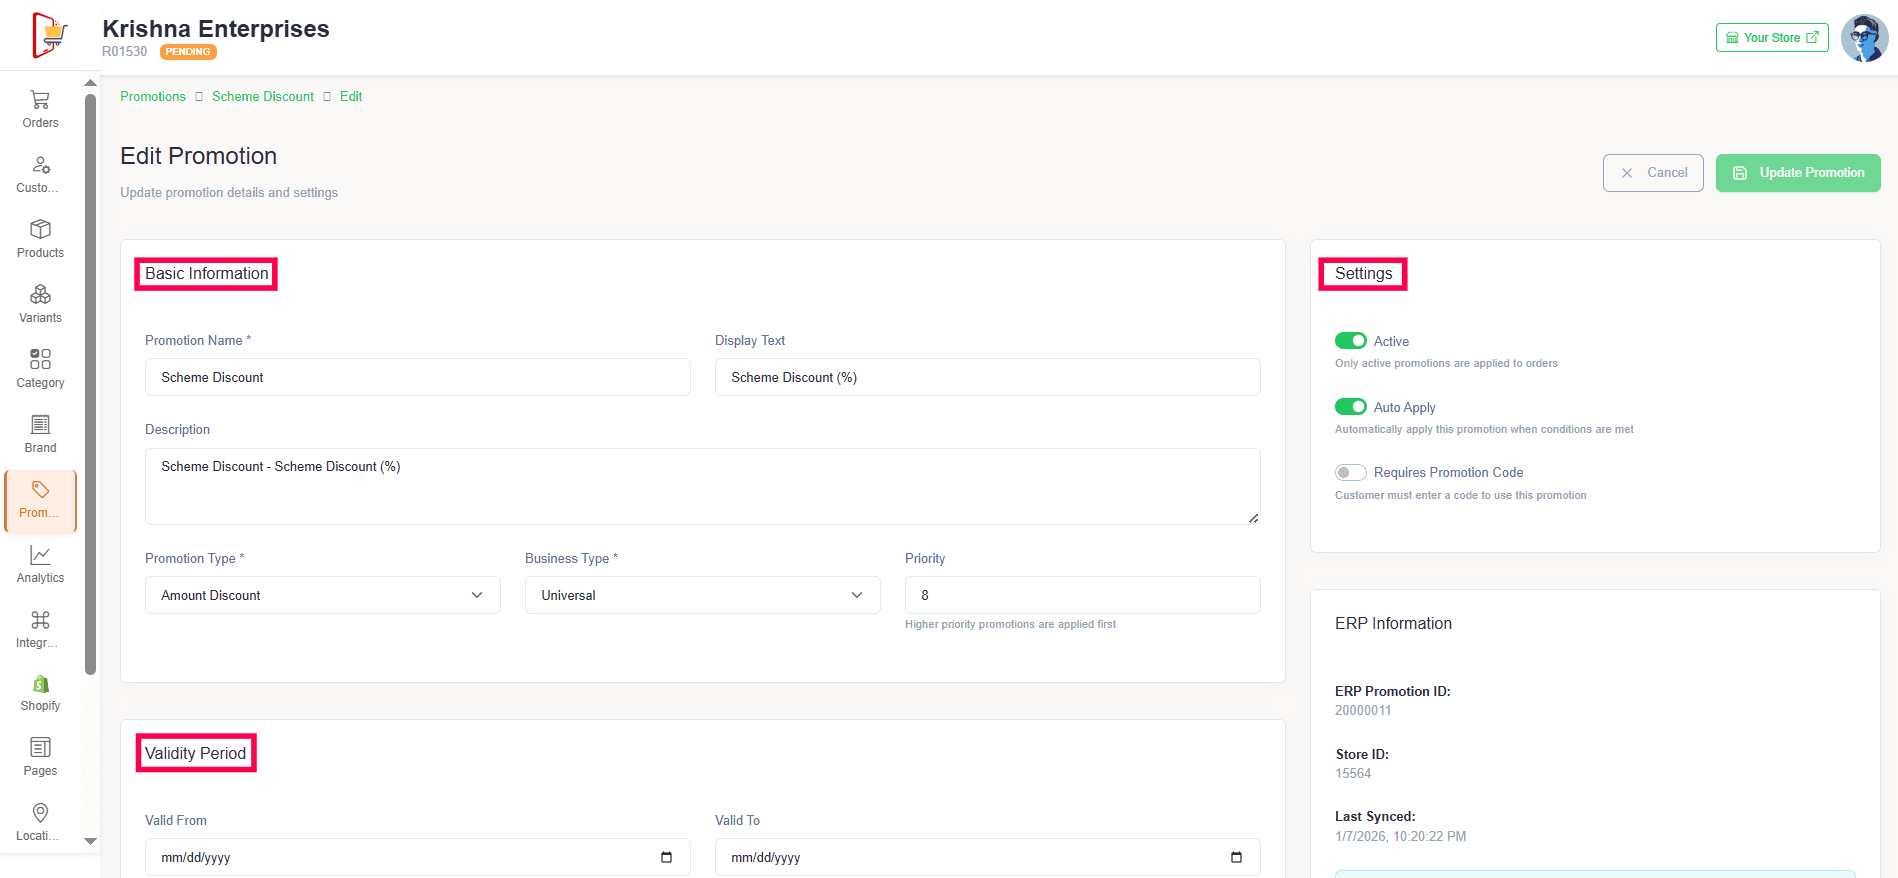Go to Scheme Discount breadcrumb
The height and width of the screenshot is (878, 1898).
click(263, 97)
